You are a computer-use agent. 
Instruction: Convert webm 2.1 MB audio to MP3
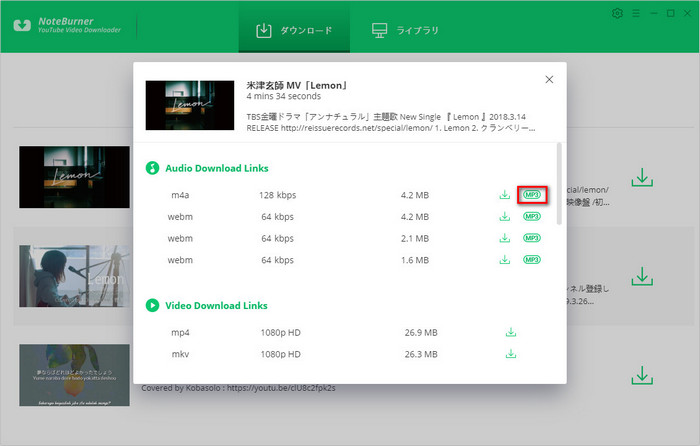click(x=532, y=238)
